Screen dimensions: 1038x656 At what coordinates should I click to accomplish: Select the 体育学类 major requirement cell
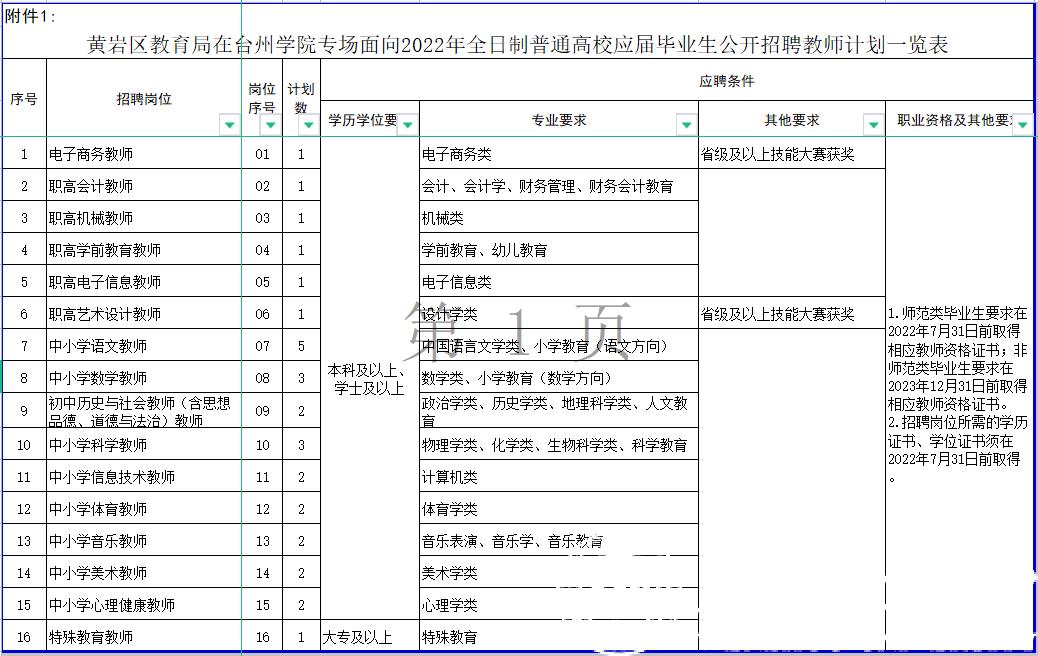(x=559, y=509)
